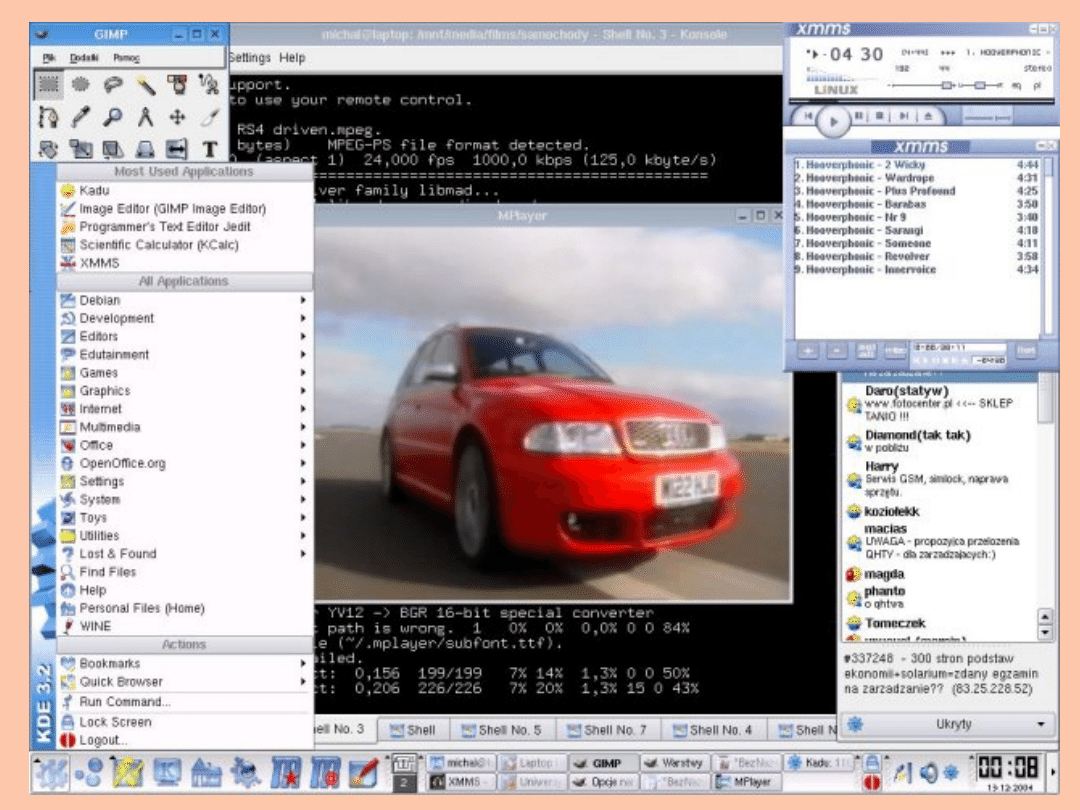Open the MPlayer taskbar entry
Screen dimensions: 1080x810
(x=745, y=782)
